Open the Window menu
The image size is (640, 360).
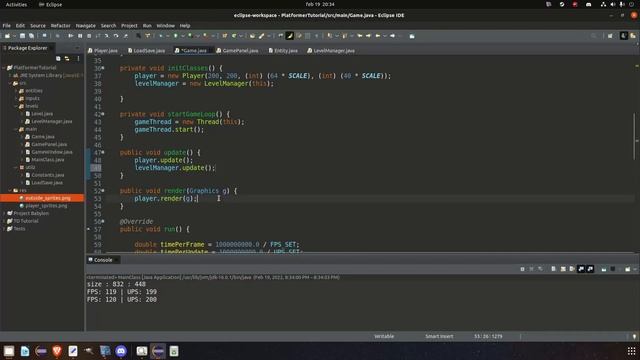165,26
